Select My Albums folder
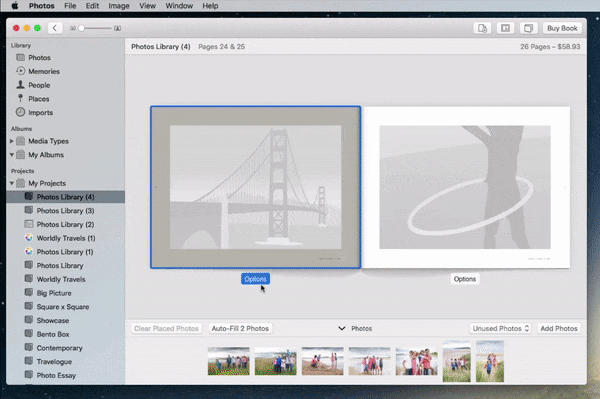This screenshot has height=399, width=600. click(46, 155)
